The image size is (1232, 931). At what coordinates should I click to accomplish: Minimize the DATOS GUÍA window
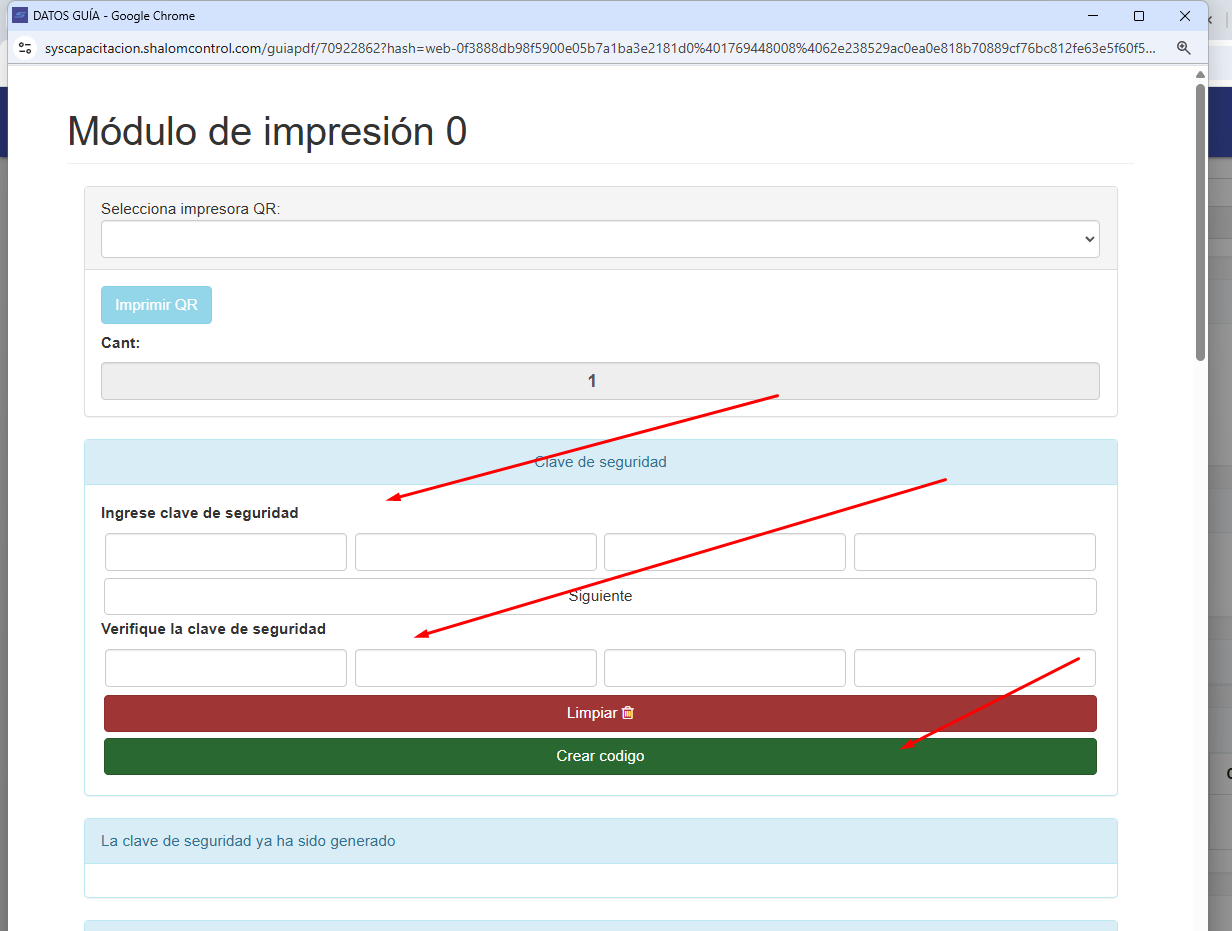tap(1092, 16)
